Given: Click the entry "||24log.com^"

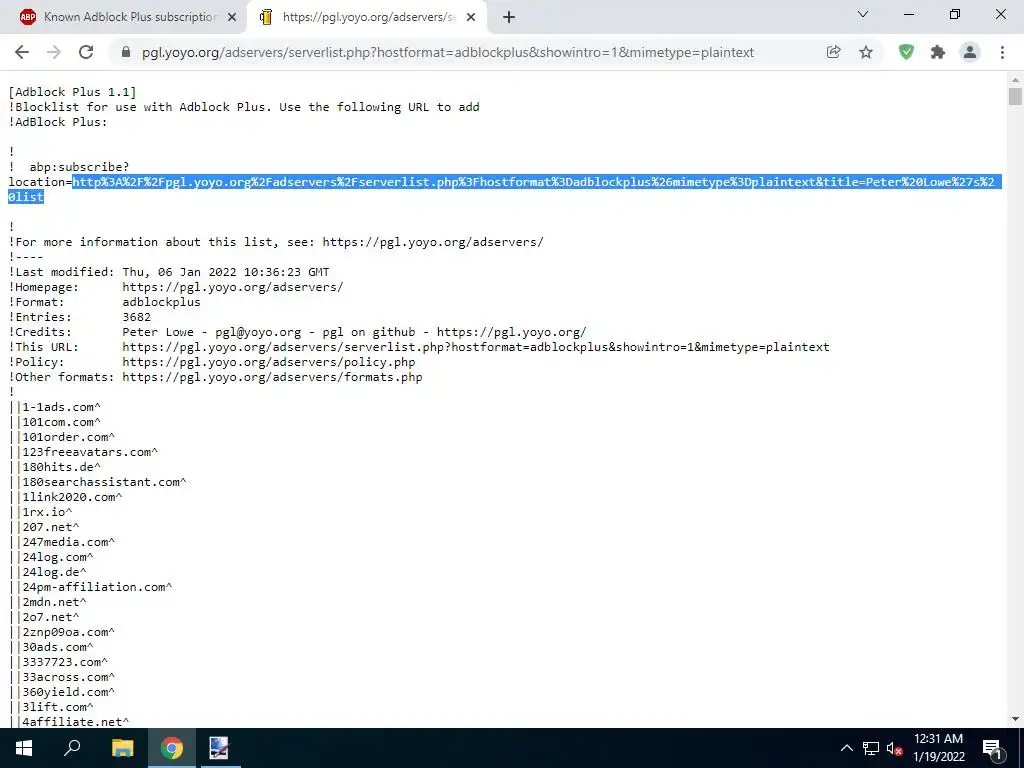Looking at the screenshot, I should pyautogui.click(x=51, y=558).
